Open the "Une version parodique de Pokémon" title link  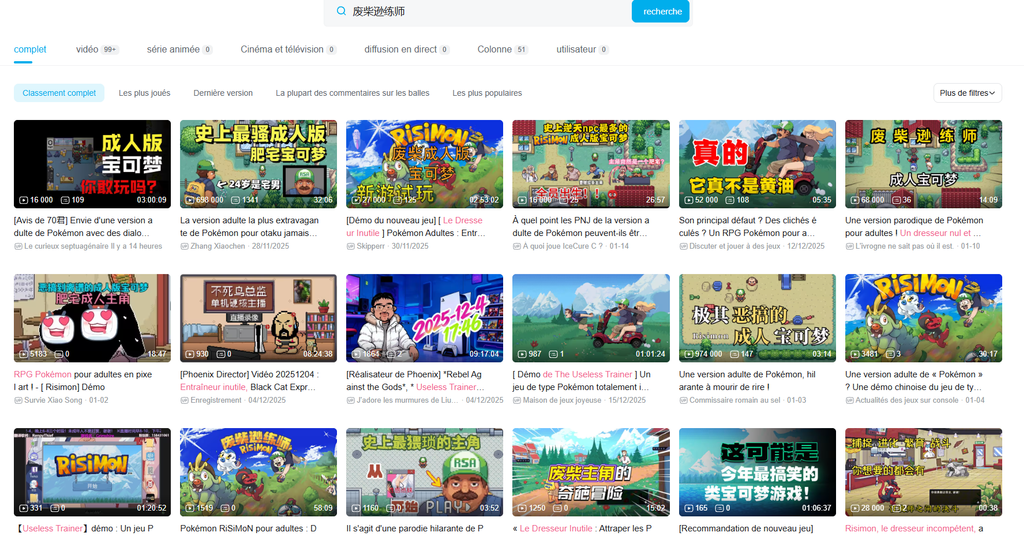click(x=913, y=220)
